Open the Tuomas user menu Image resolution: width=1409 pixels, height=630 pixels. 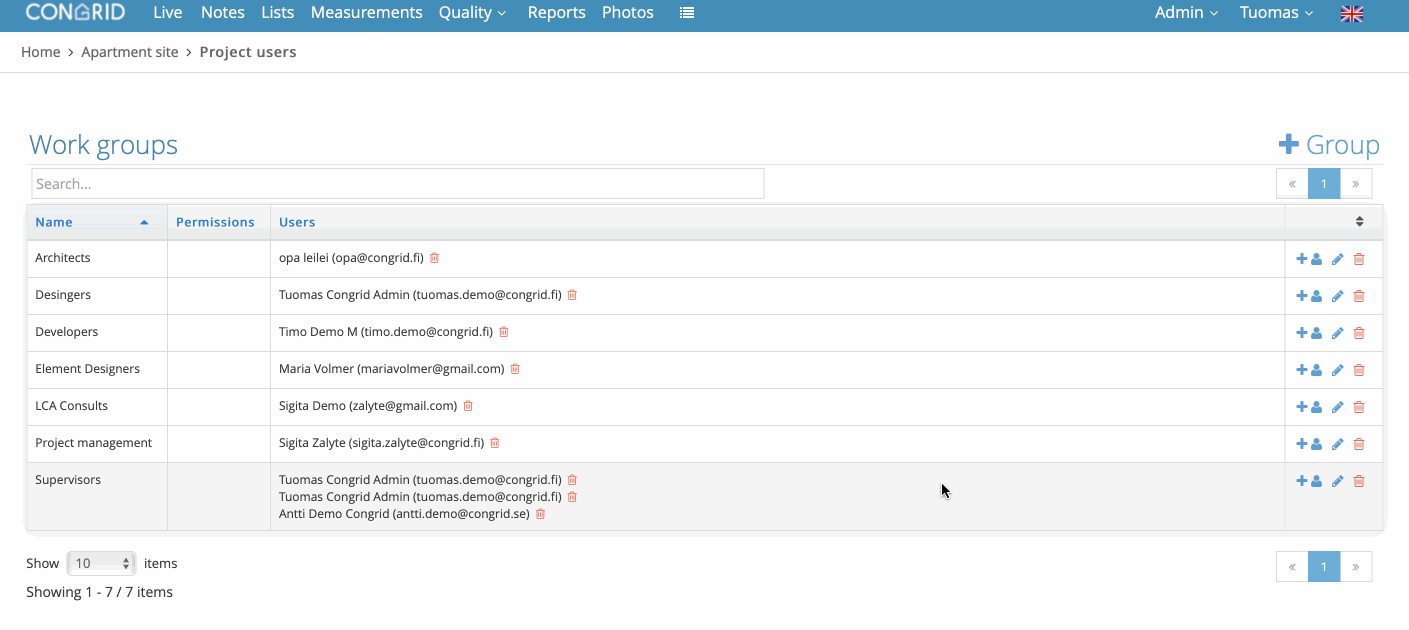coord(1276,13)
